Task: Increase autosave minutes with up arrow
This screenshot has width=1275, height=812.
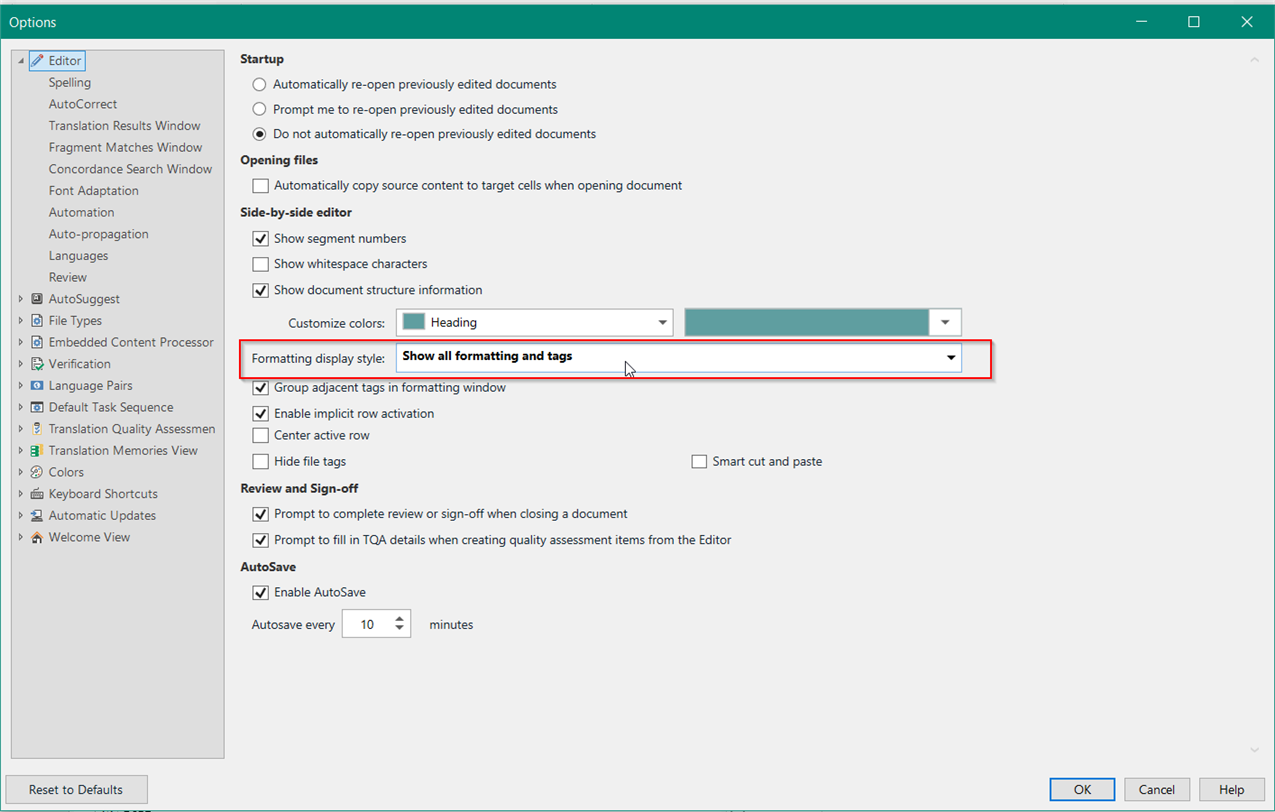Action: [x=400, y=619]
